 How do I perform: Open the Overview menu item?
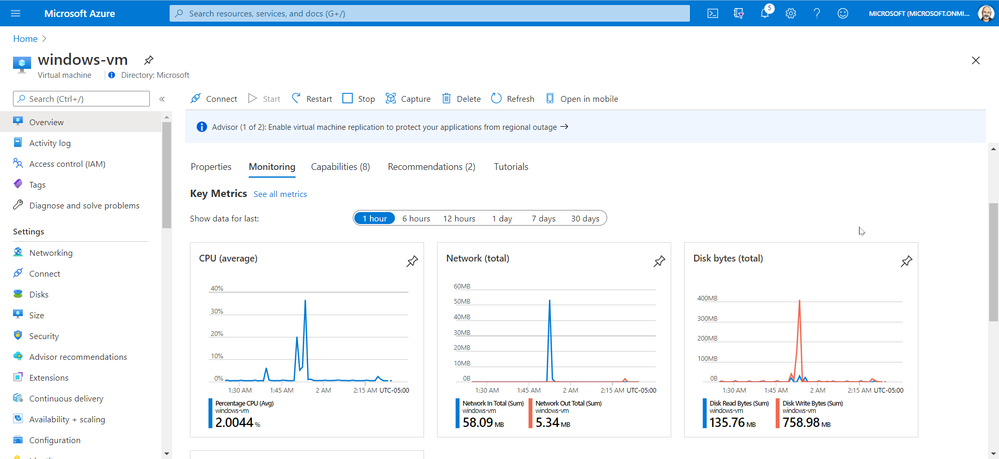(x=81, y=122)
